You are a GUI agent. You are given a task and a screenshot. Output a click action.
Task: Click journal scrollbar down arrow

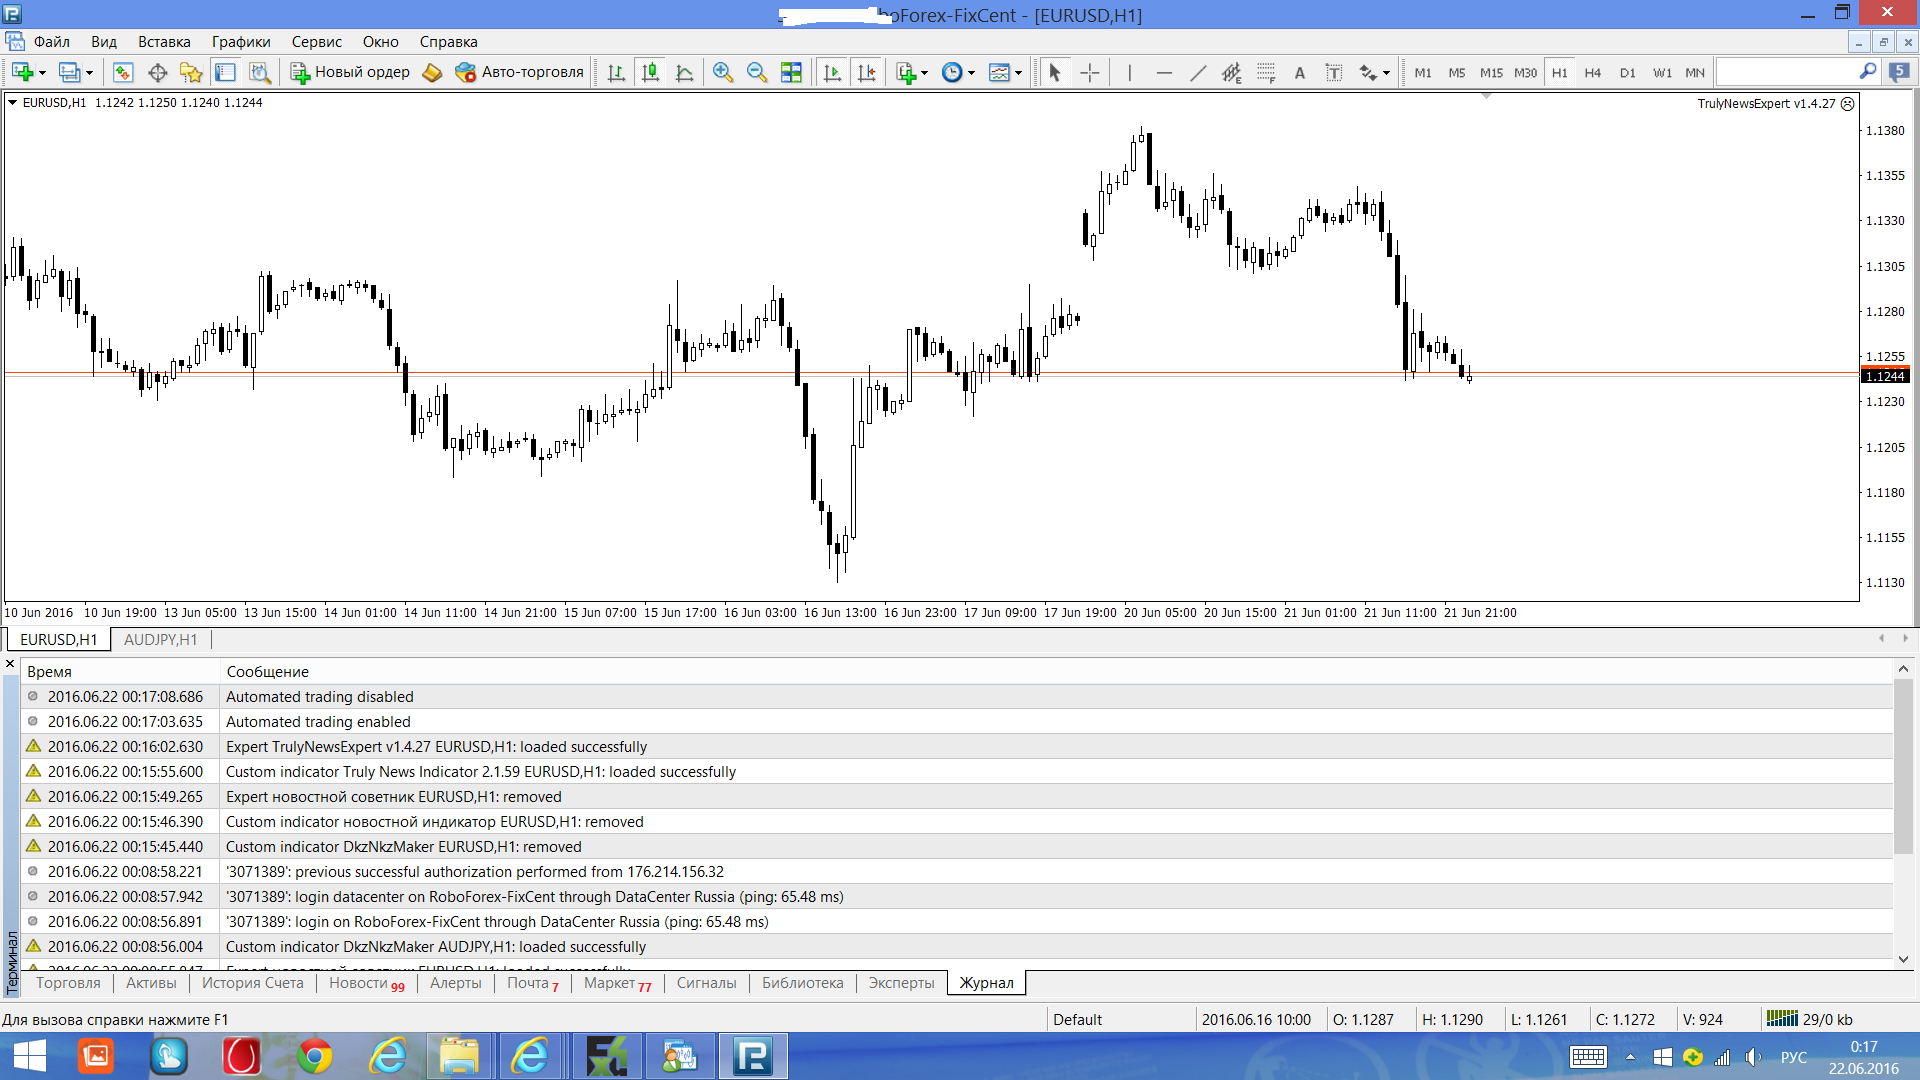point(1903,959)
